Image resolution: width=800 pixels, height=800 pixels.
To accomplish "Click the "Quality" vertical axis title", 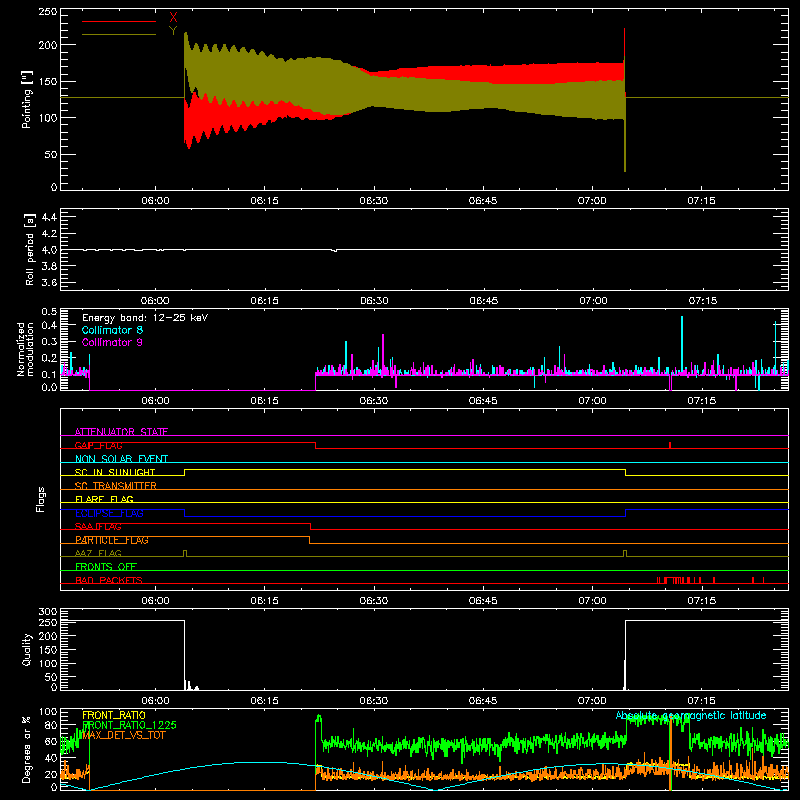I will (x=27, y=649).
